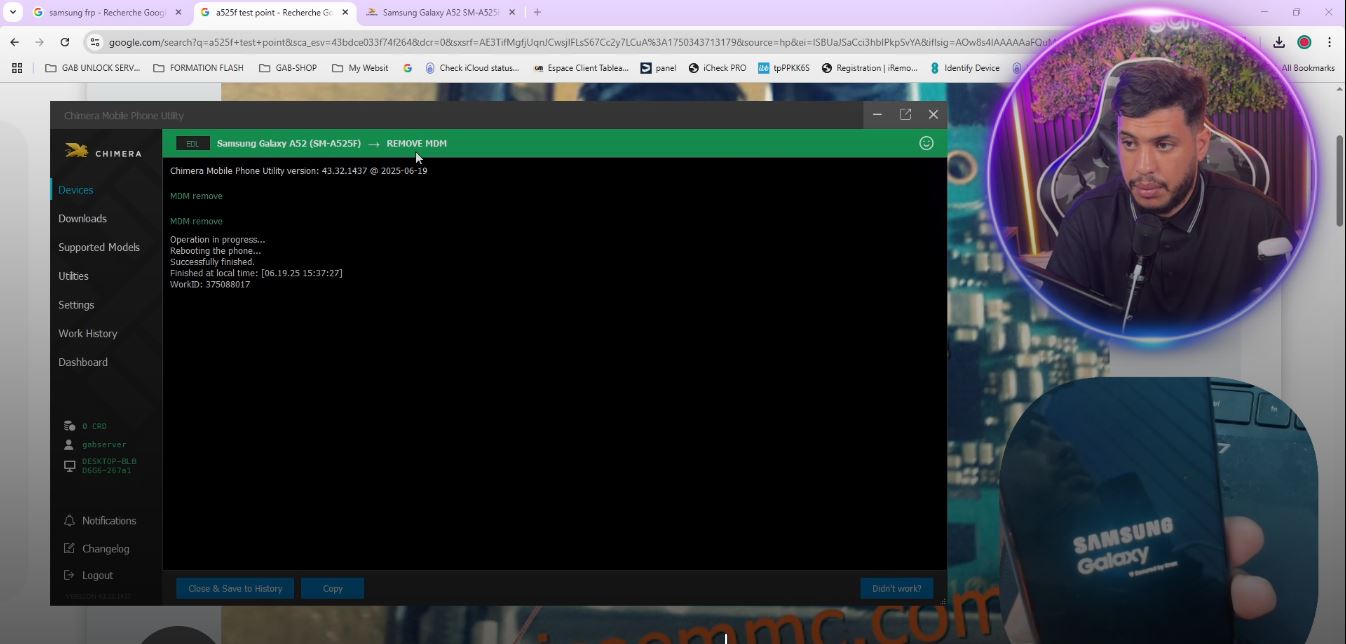The width and height of the screenshot is (1346, 644).
Task: Open the browser three-dot menu
Action: [x=1329, y=42]
